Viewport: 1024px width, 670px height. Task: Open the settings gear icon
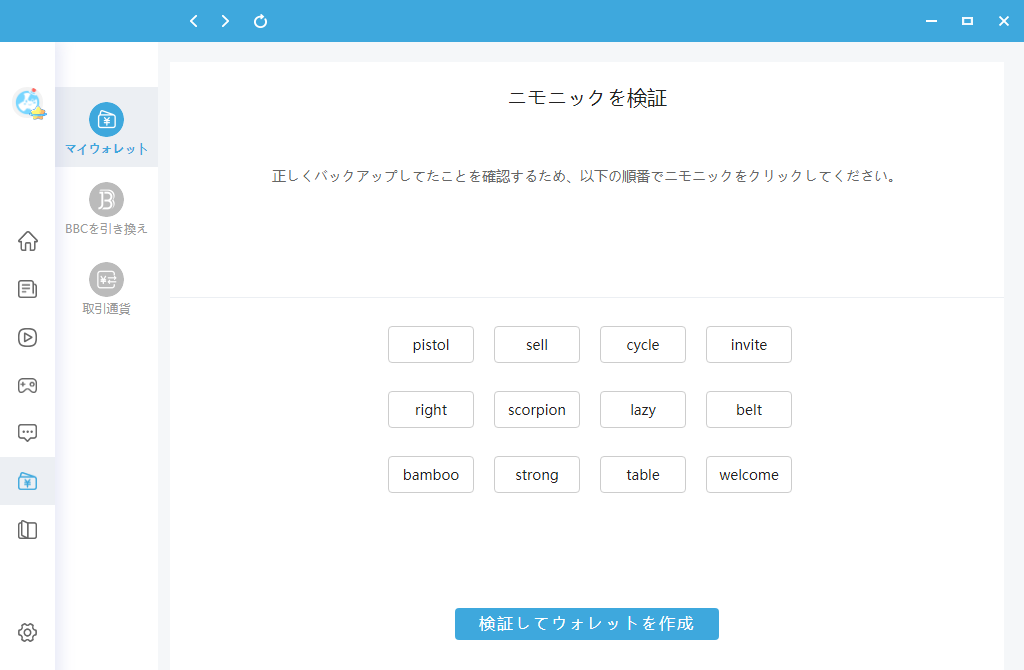(x=28, y=632)
